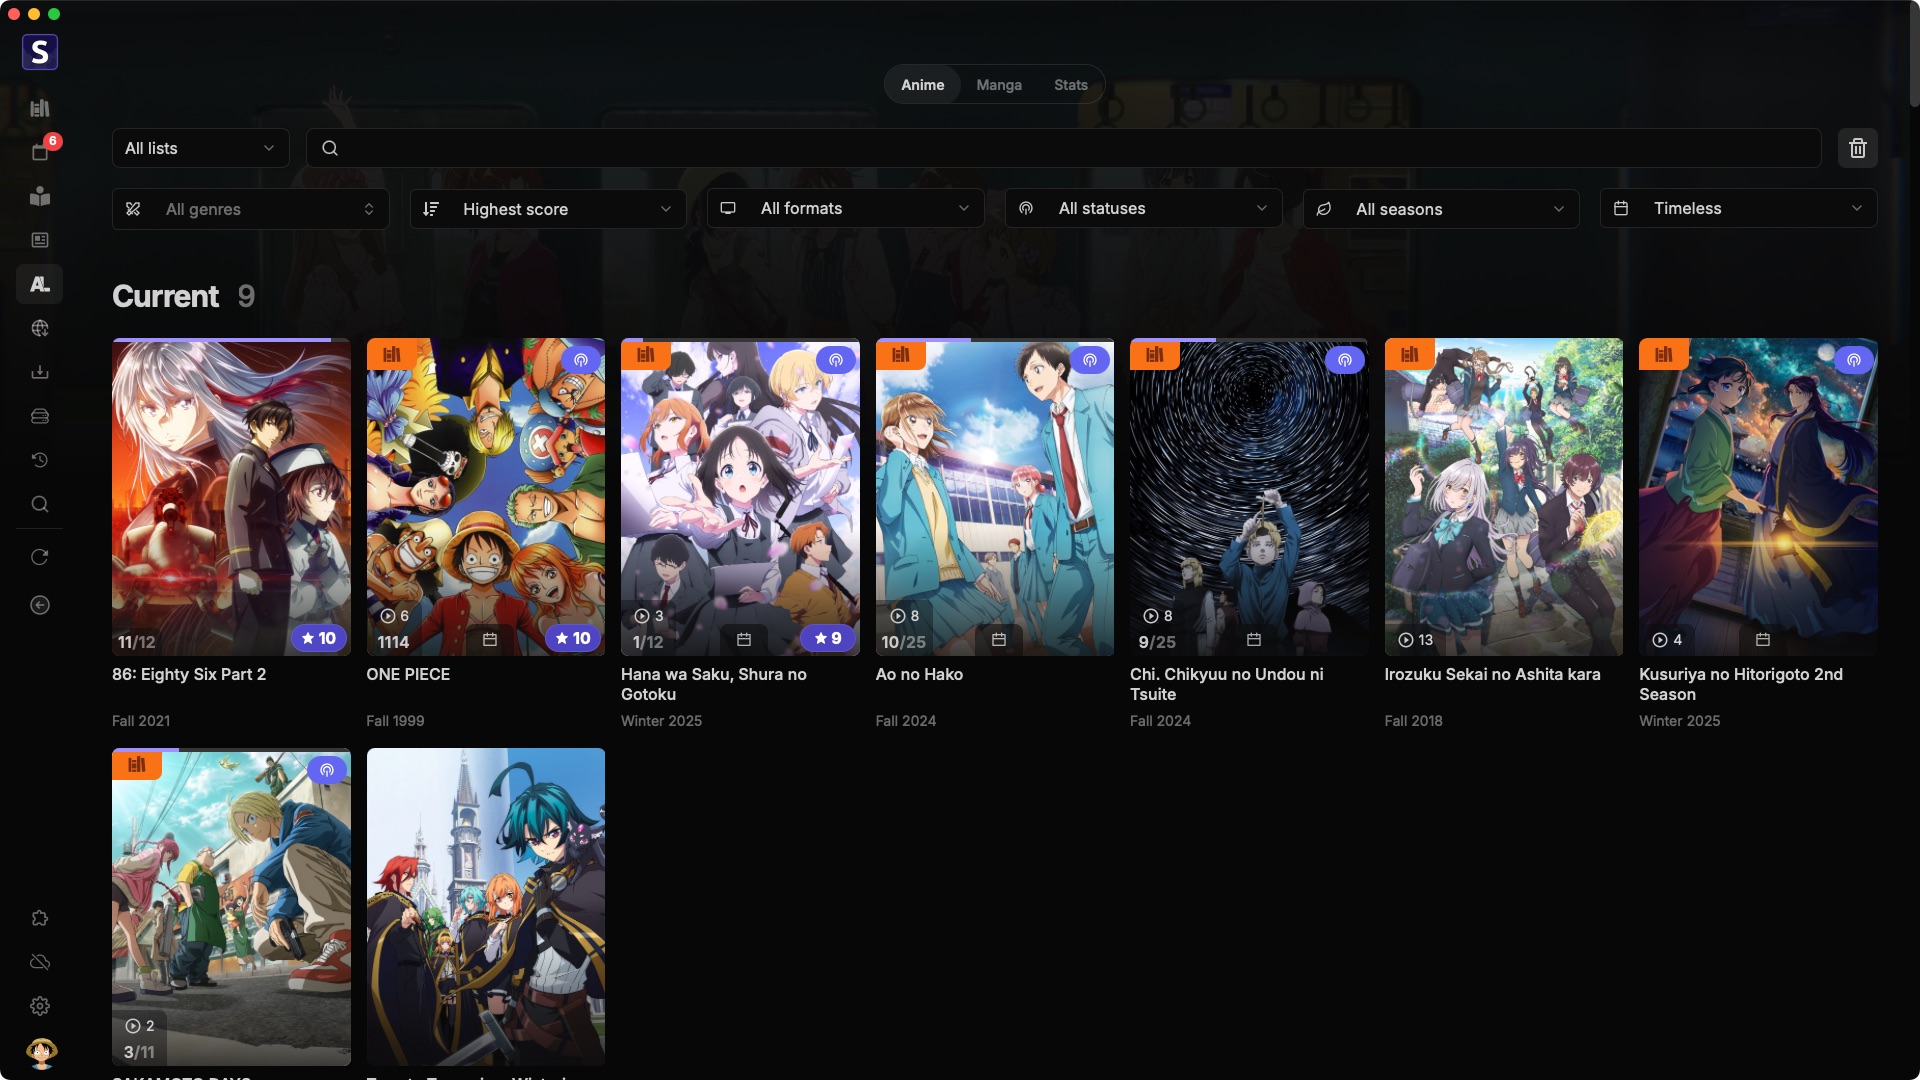Click into the search input field
The width and height of the screenshot is (1920, 1080).
coord(1060,148)
